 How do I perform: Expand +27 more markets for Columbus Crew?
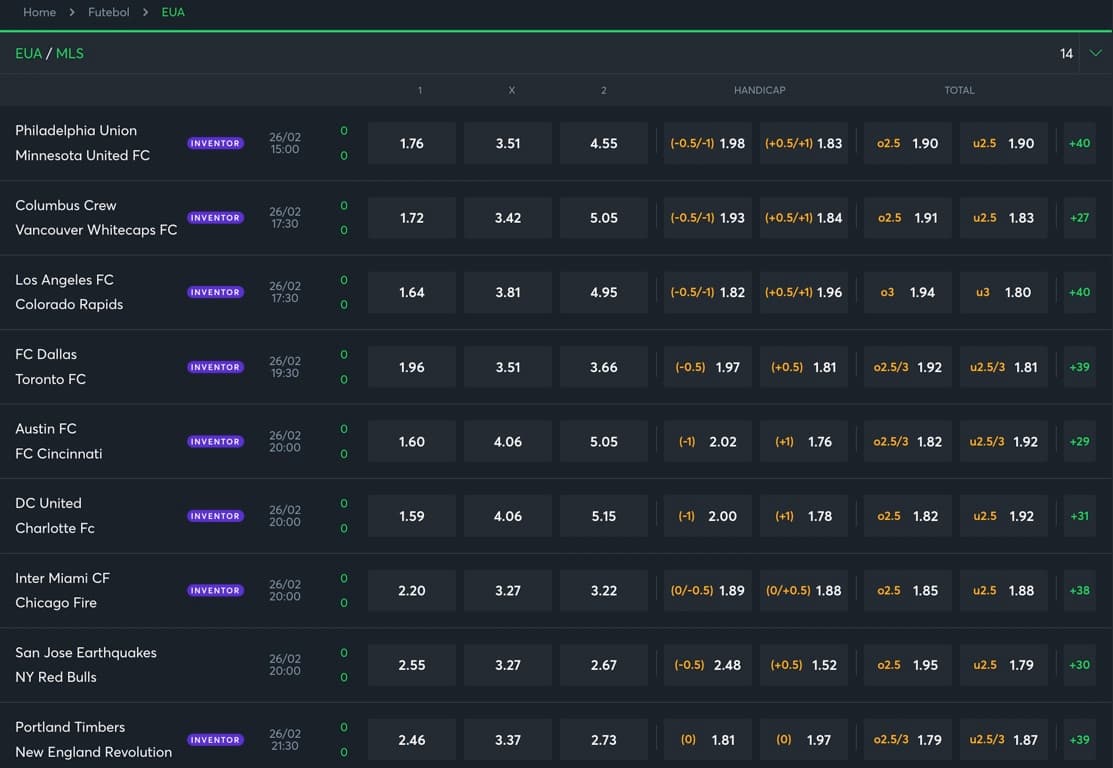[1080, 218]
